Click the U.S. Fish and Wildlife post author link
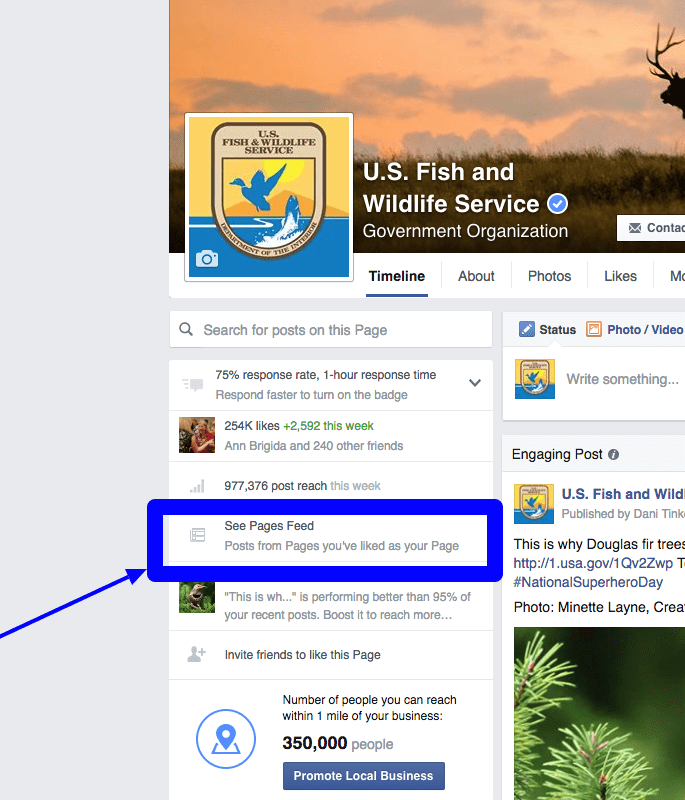The width and height of the screenshot is (685, 800). click(623, 494)
